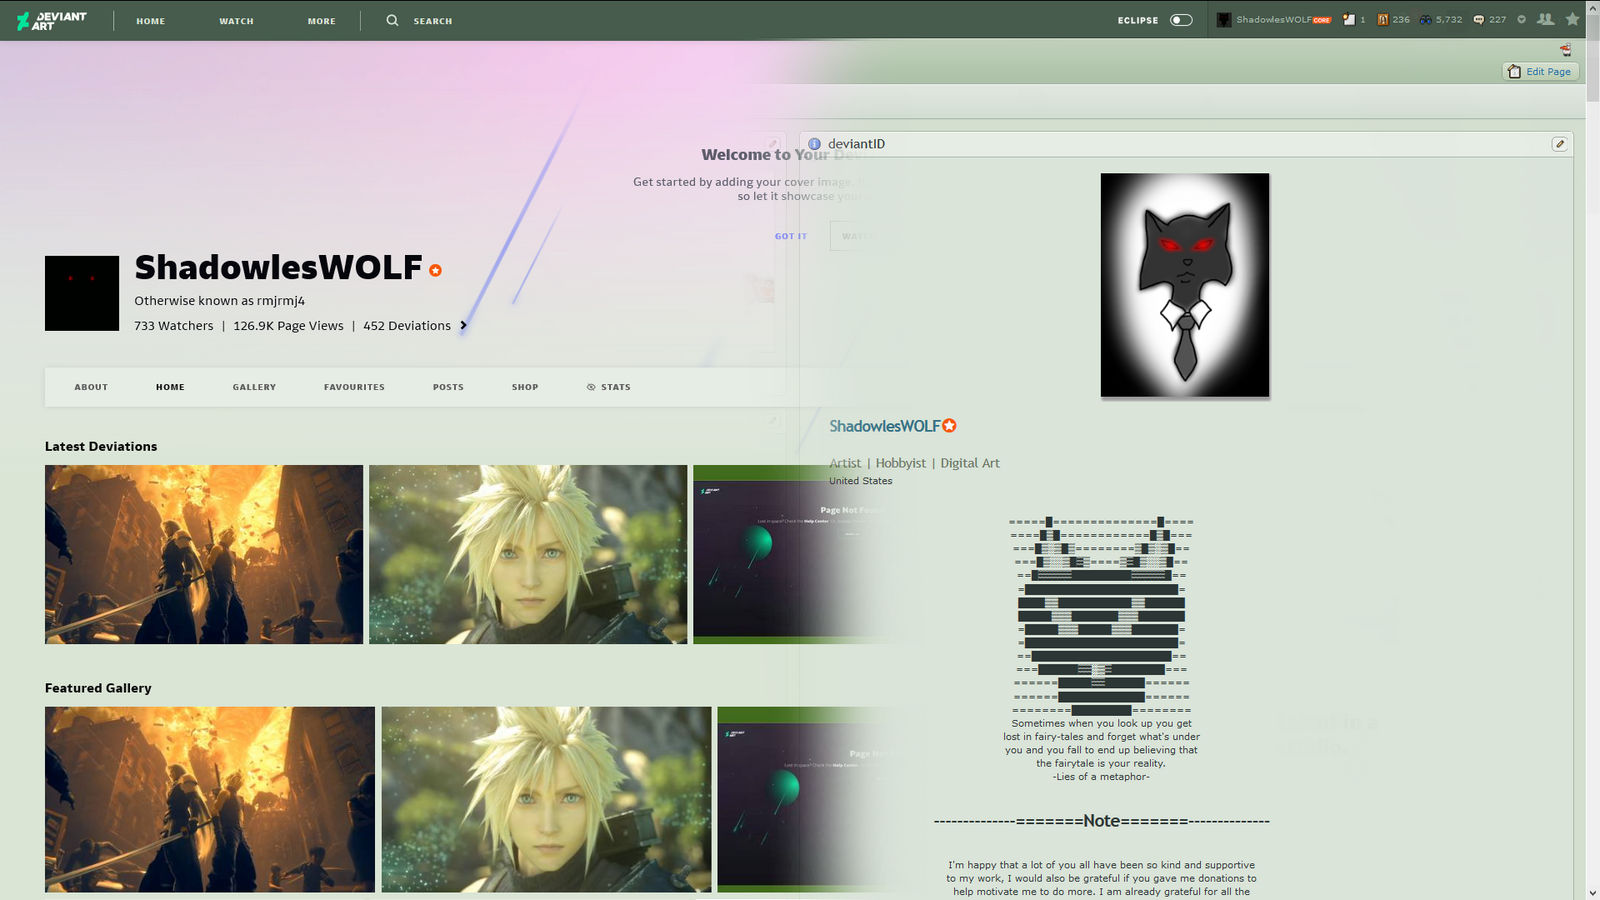Viewport: 1600px width, 900px height.
Task: Open the STATS tab
Action: 609,387
